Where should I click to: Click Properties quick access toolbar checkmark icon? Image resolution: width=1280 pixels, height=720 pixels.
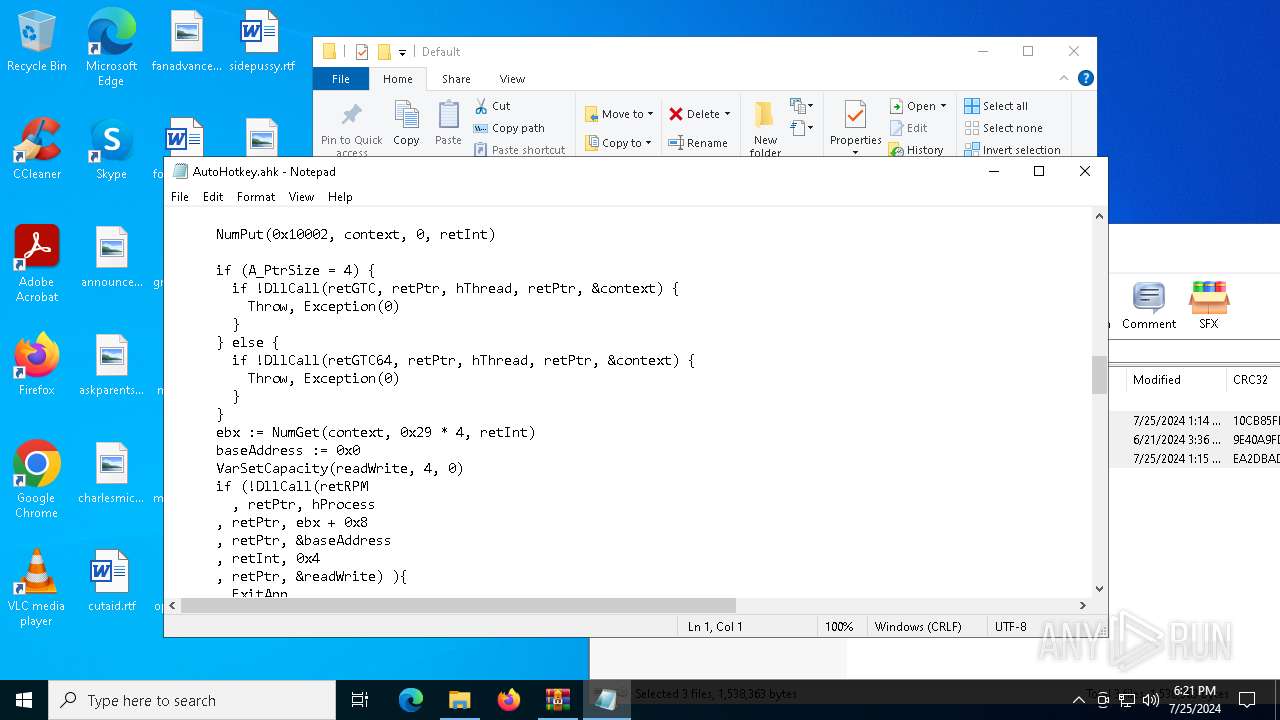pos(361,52)
